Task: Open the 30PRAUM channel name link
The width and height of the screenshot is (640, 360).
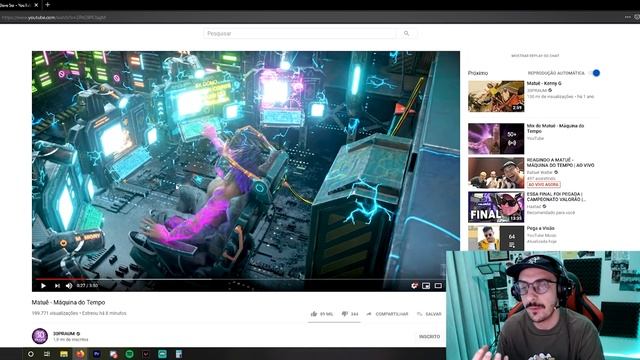Action: 64,333
